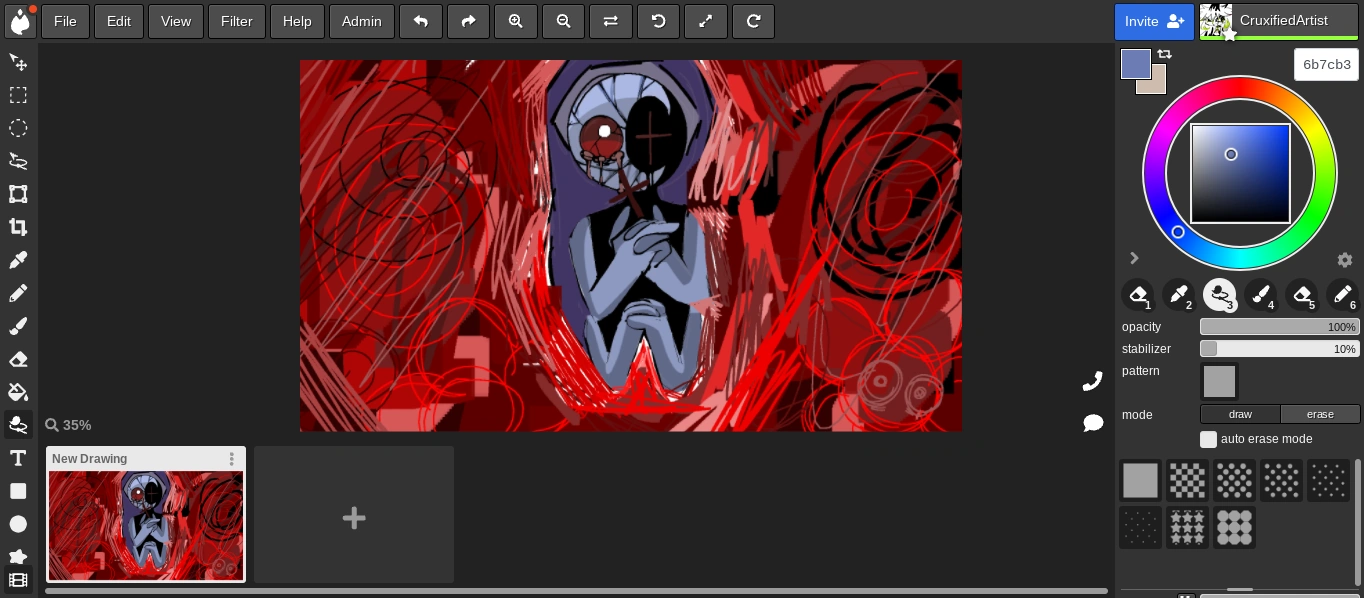
Task: Click the Invite button
Action: pos(1154,21)
